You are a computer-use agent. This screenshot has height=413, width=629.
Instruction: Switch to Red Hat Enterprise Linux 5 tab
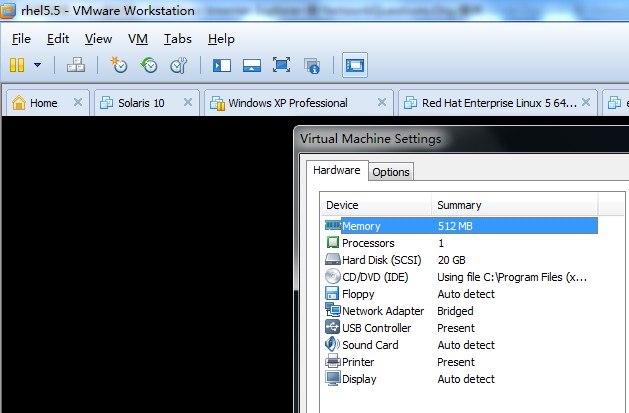[x=498, y=103]
